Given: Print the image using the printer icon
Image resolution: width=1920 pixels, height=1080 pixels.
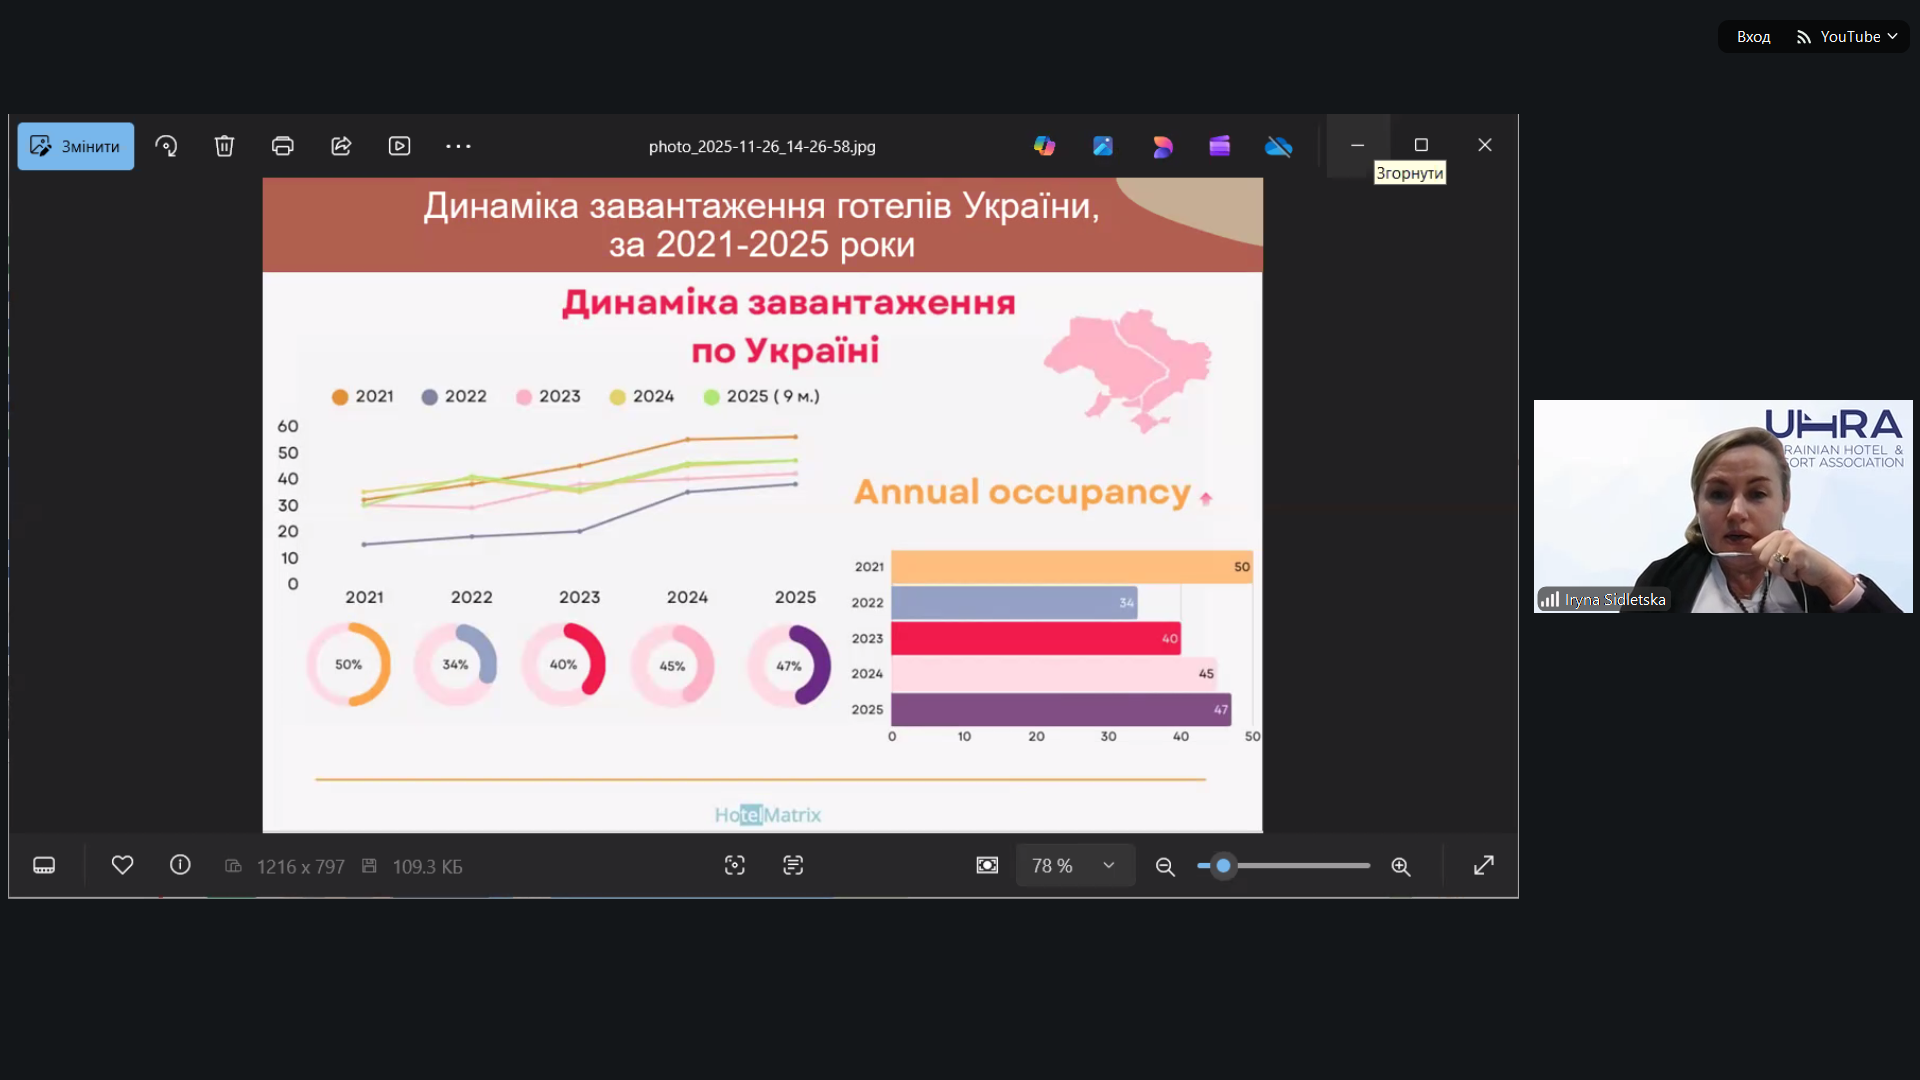Looking at the screenshot, I should coord(283,146).
